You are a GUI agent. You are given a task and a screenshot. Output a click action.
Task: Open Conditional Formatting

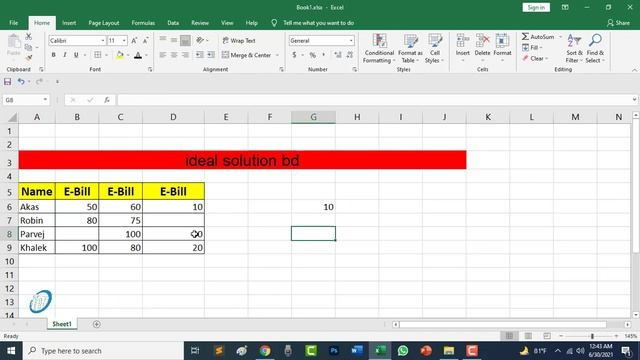point(379,49)
